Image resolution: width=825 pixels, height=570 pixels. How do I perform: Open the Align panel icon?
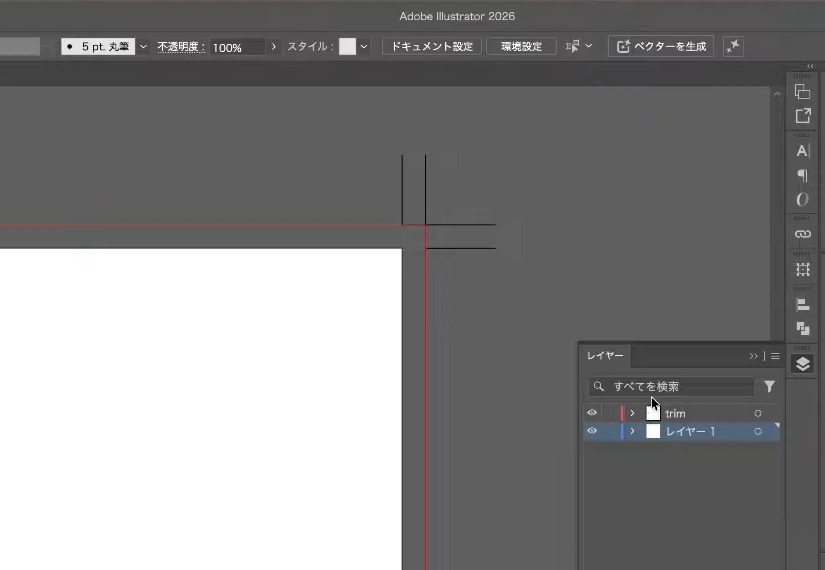point(802,305)
